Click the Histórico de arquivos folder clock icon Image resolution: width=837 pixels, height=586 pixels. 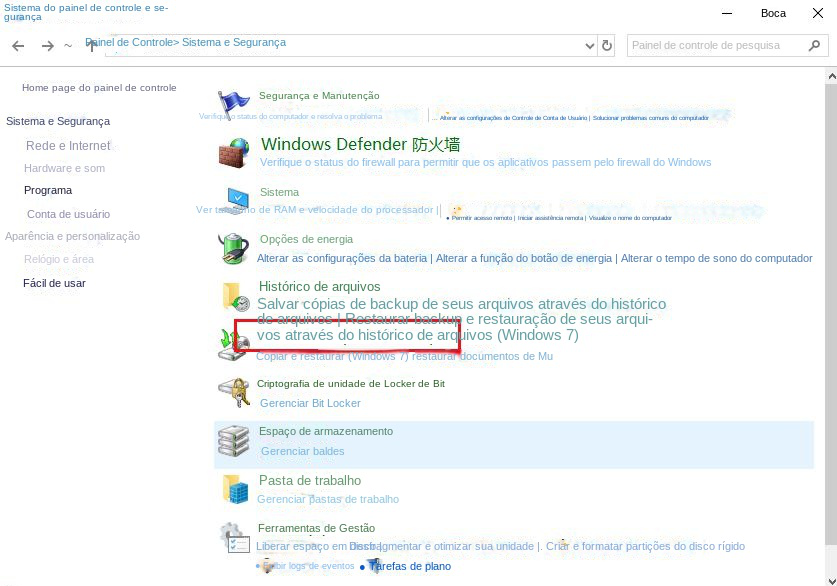(234, 295)
